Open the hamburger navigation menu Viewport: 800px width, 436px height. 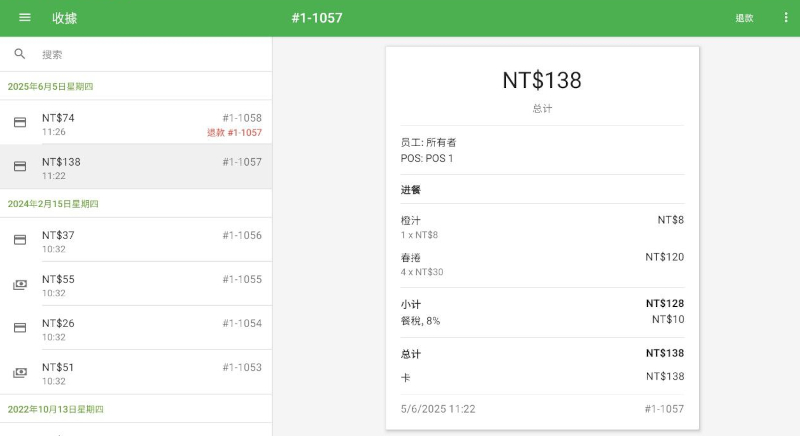click(25, 18)
